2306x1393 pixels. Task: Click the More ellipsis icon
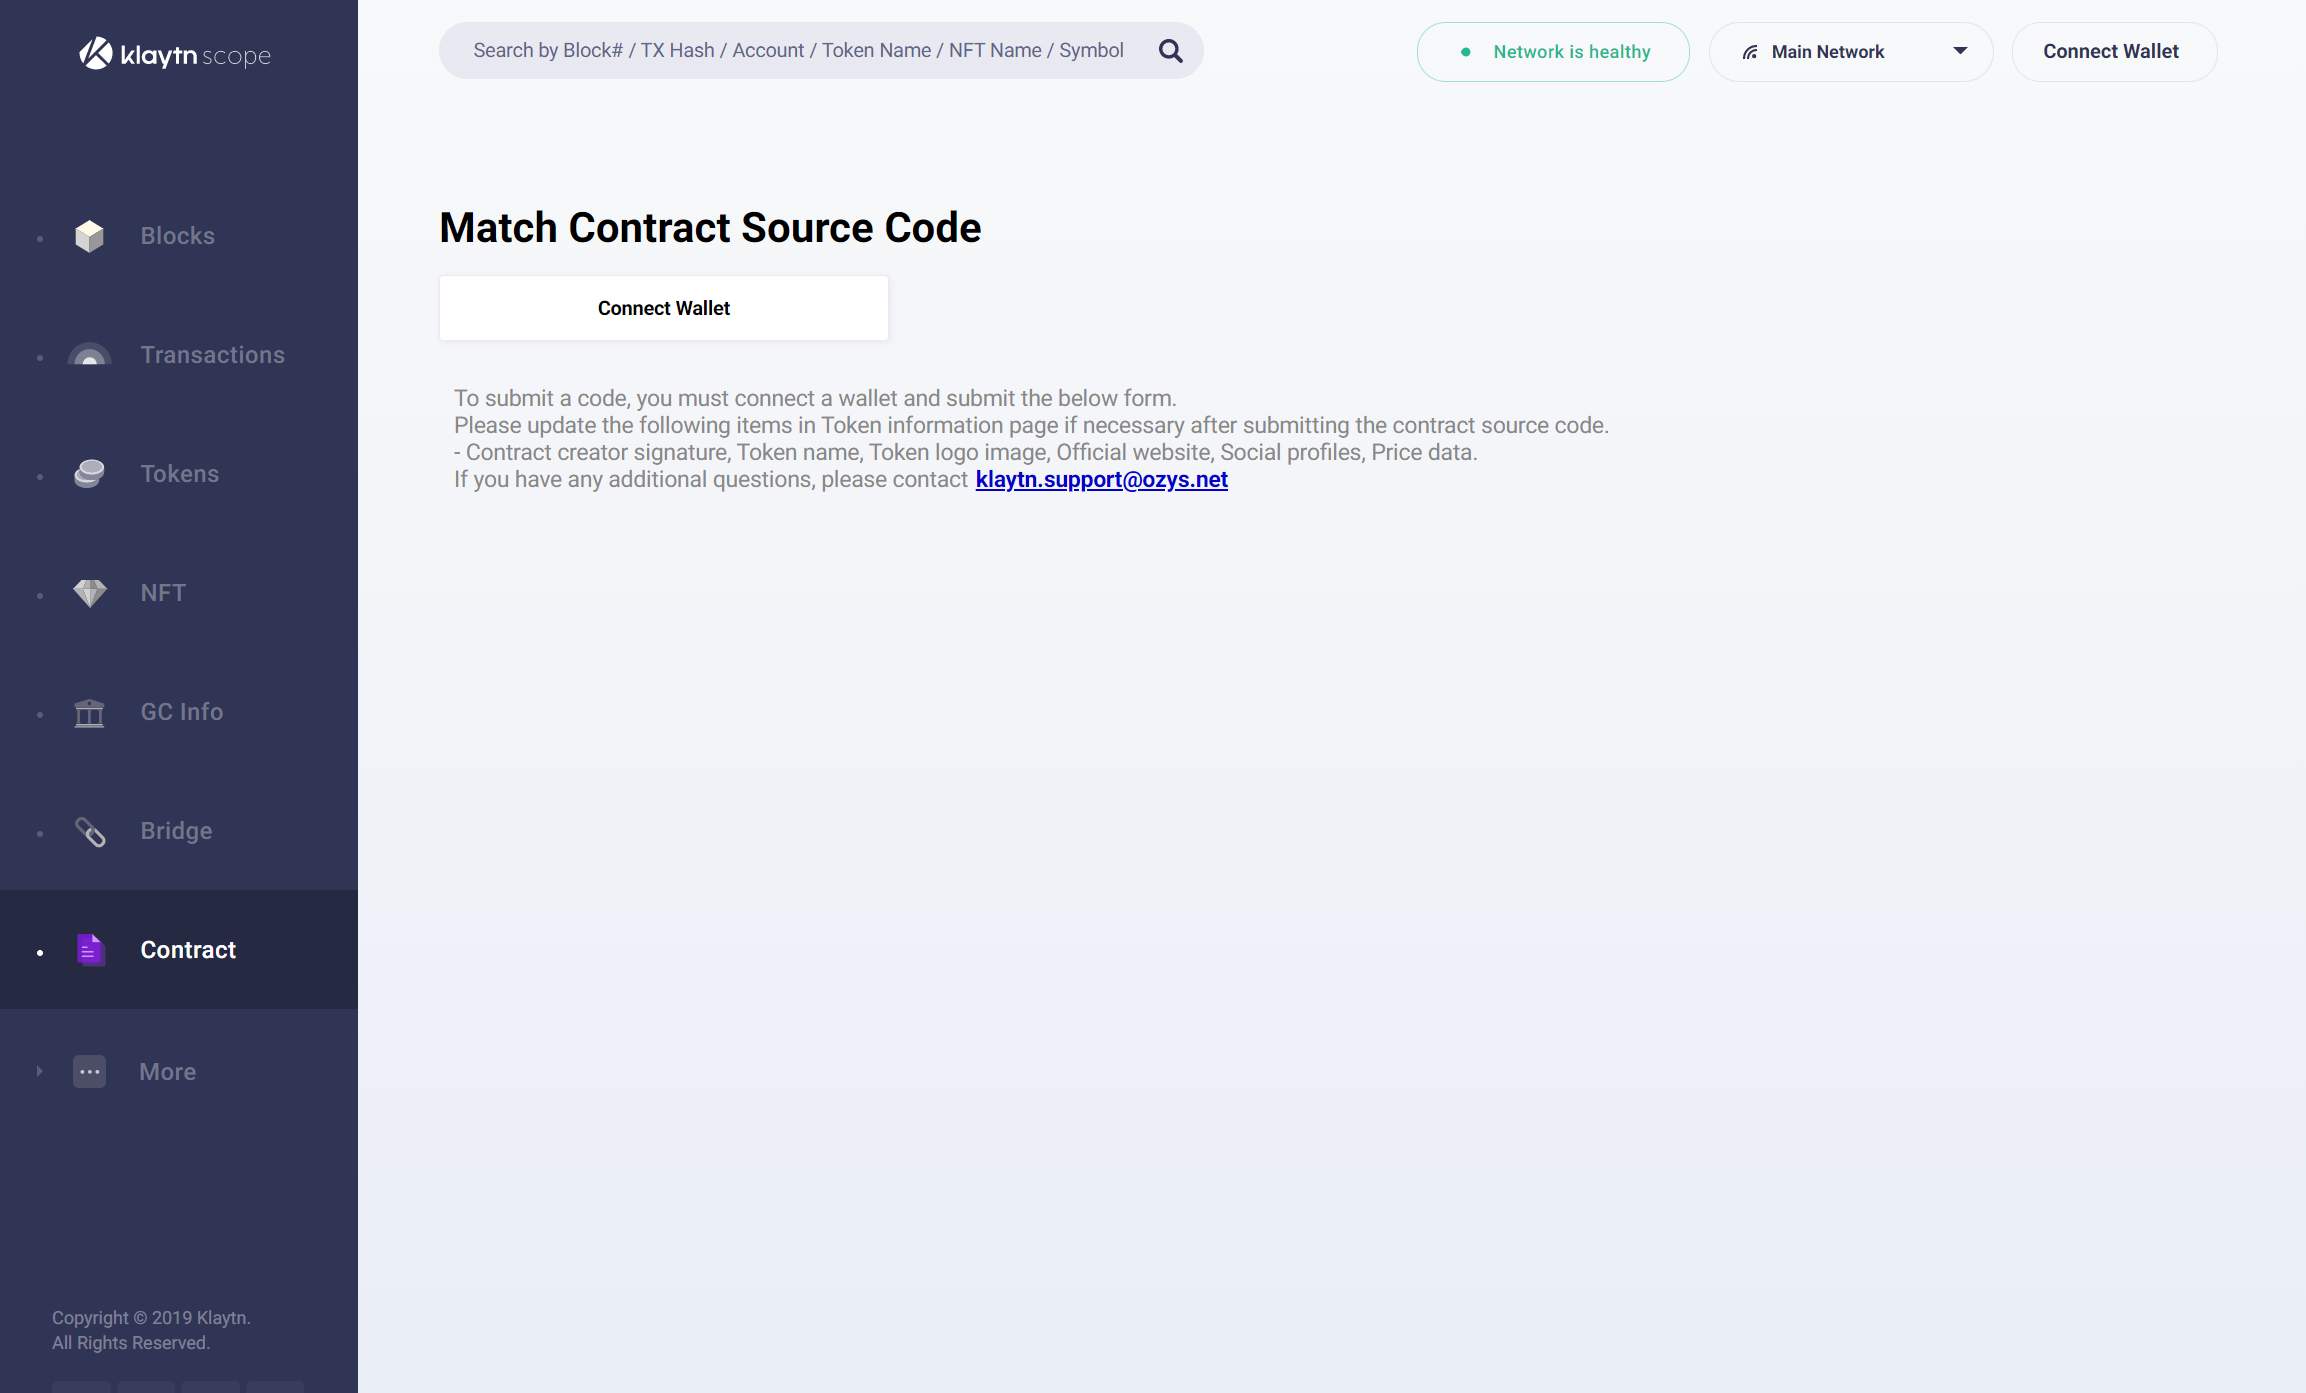point(89,1071)
